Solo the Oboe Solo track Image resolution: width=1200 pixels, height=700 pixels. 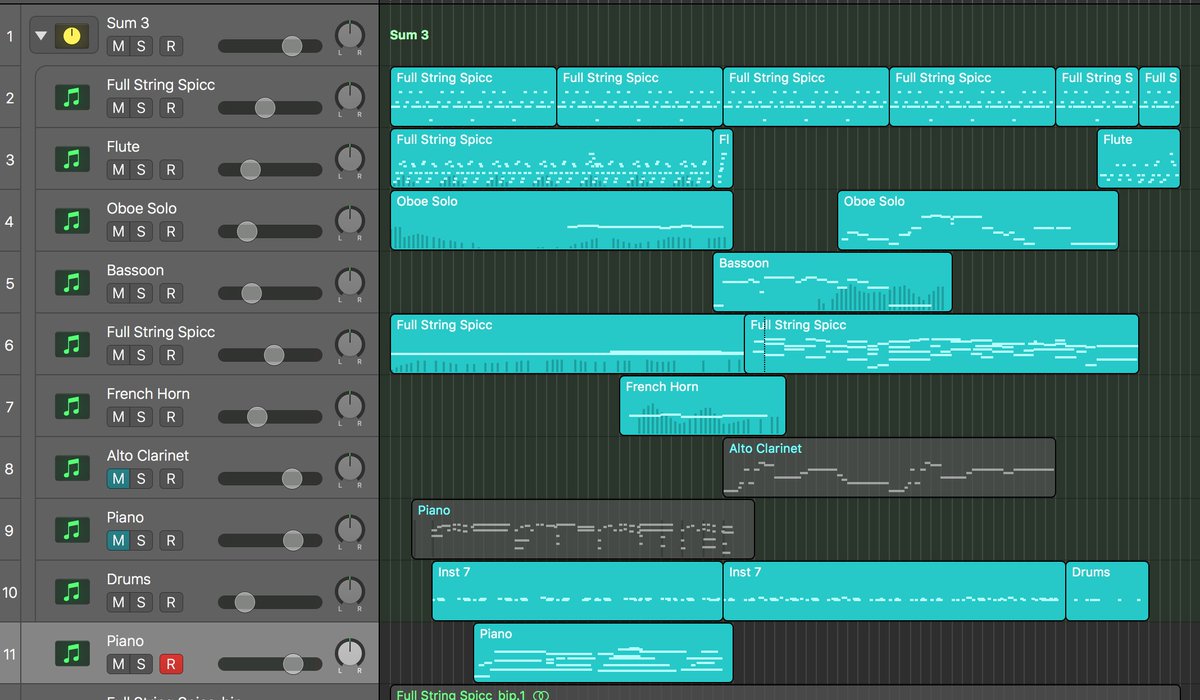(x=141, y=232)
